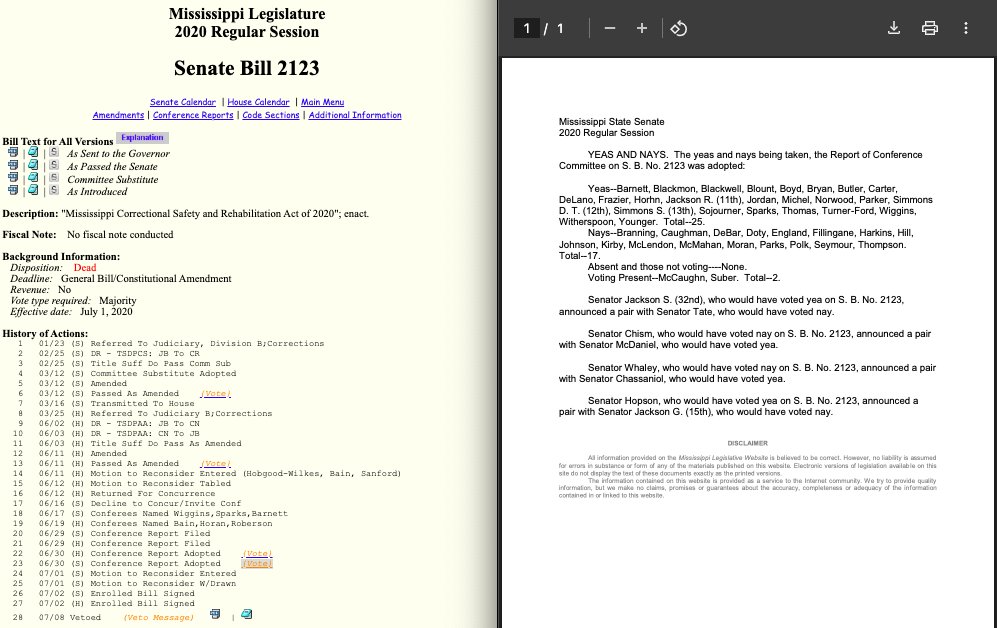Click the 'As Sent to the Governor' text
Screen dimensions: 997x628
tap(118, 154)
